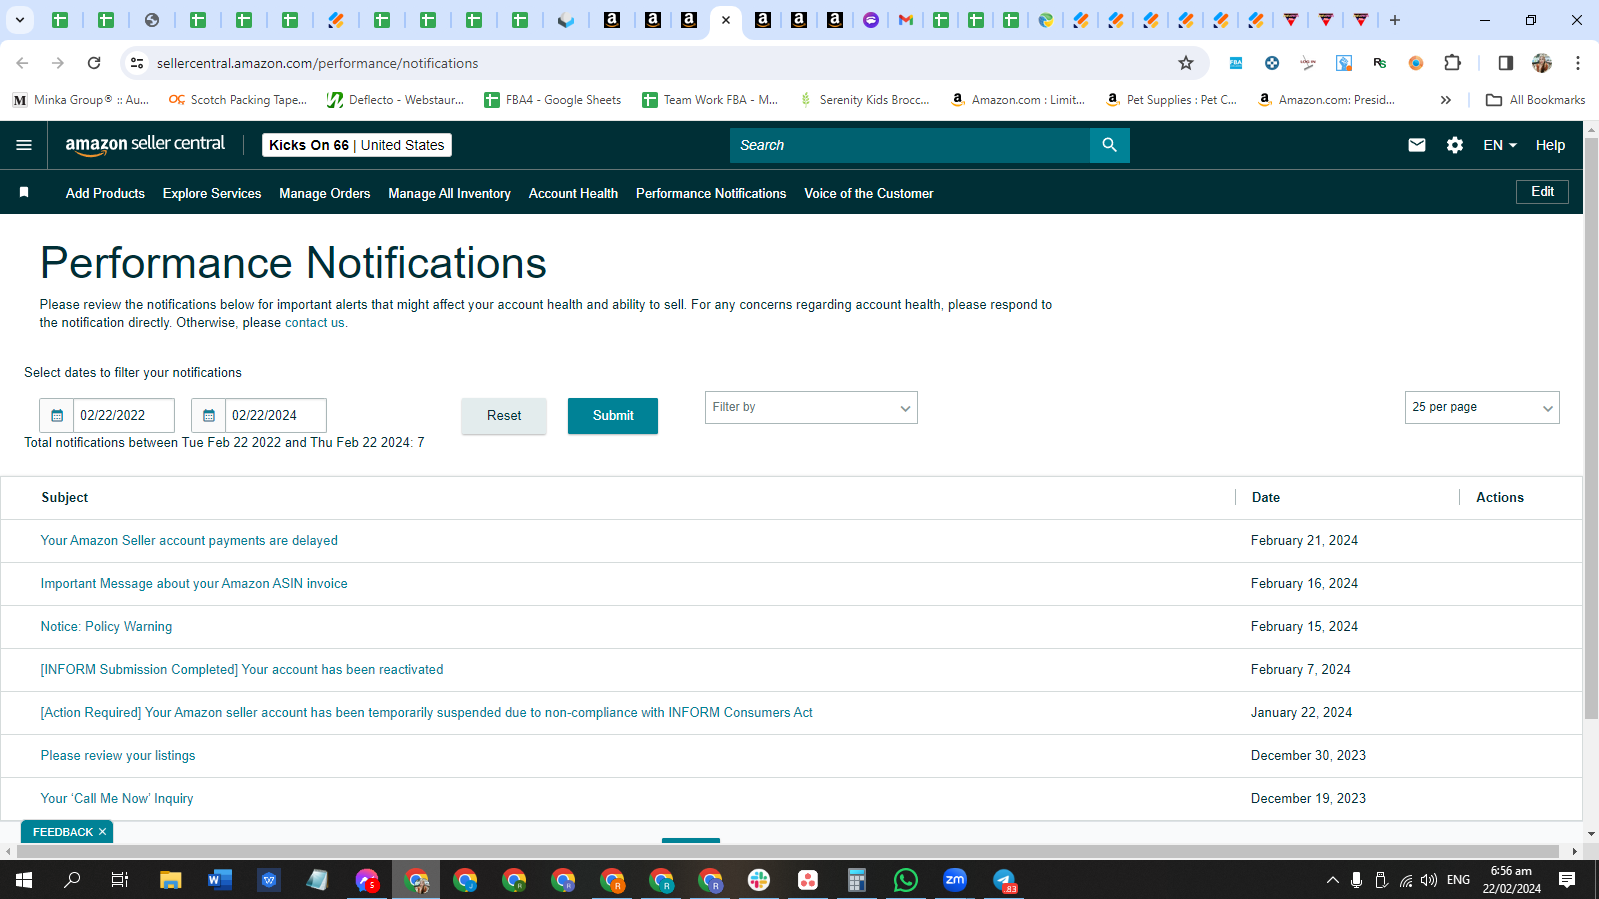Open 'Please review your listings' notification
The image size is (1599, 899).
click(x=118, y=756)
